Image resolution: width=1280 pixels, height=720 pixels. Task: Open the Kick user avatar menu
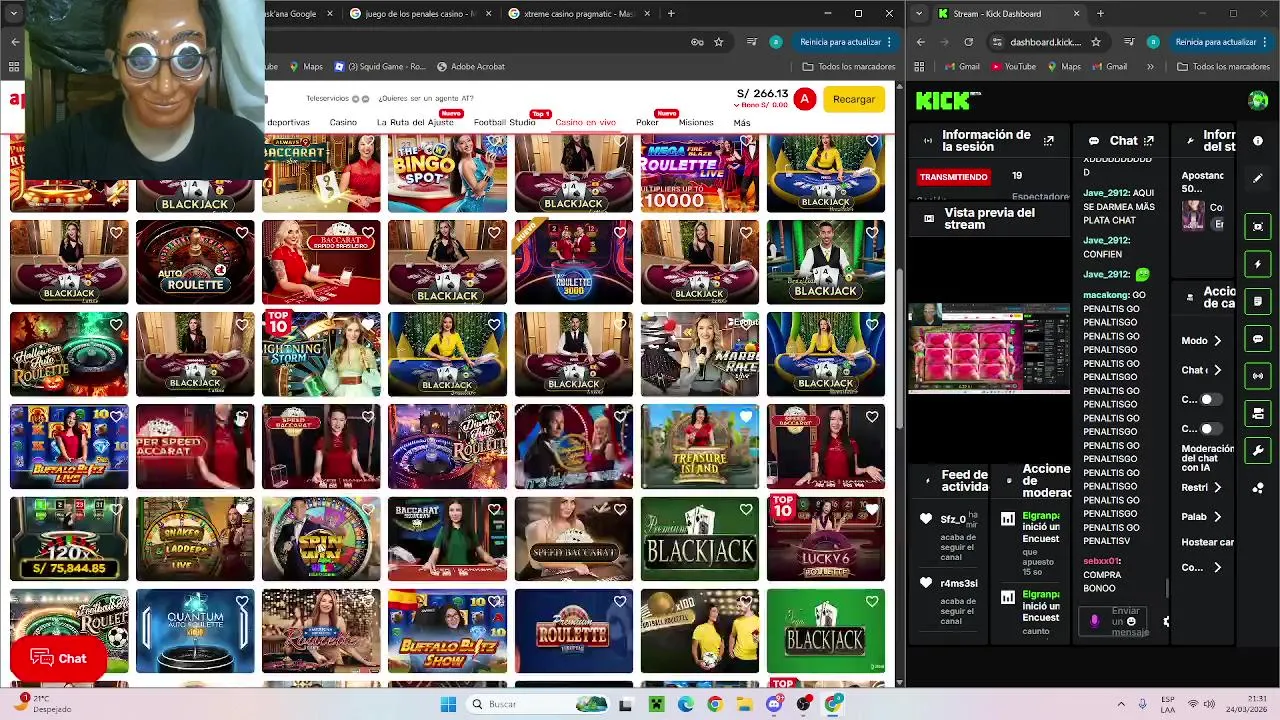1258,100
